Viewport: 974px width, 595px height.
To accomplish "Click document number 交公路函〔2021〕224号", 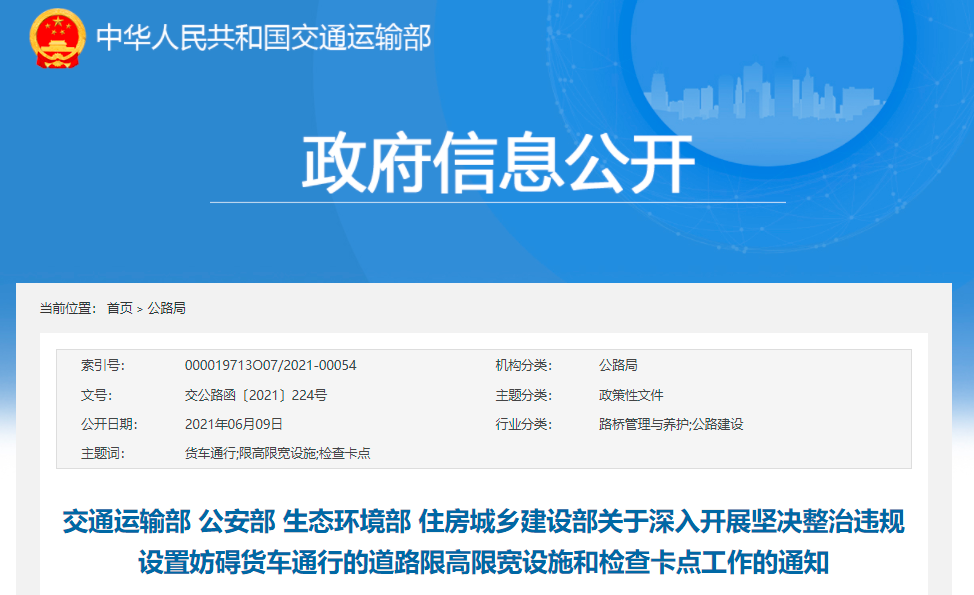I will click(x=255, y=395).
